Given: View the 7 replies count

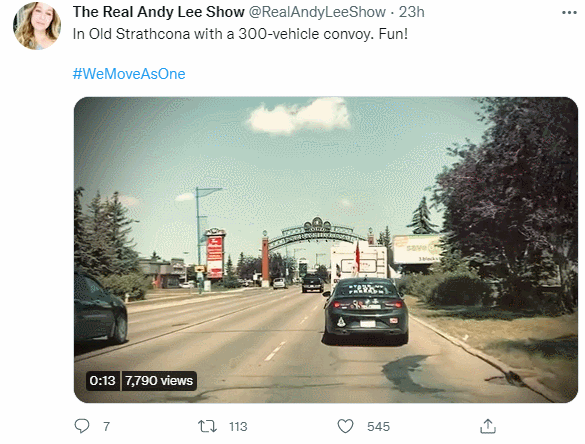Looking at the screenshot, I should click(106, 426).
